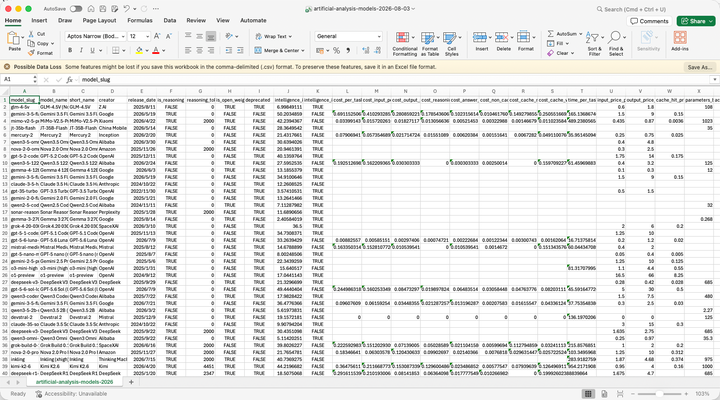Click the Save icon in title bar
720x400 pixels.
pos(103,9)
